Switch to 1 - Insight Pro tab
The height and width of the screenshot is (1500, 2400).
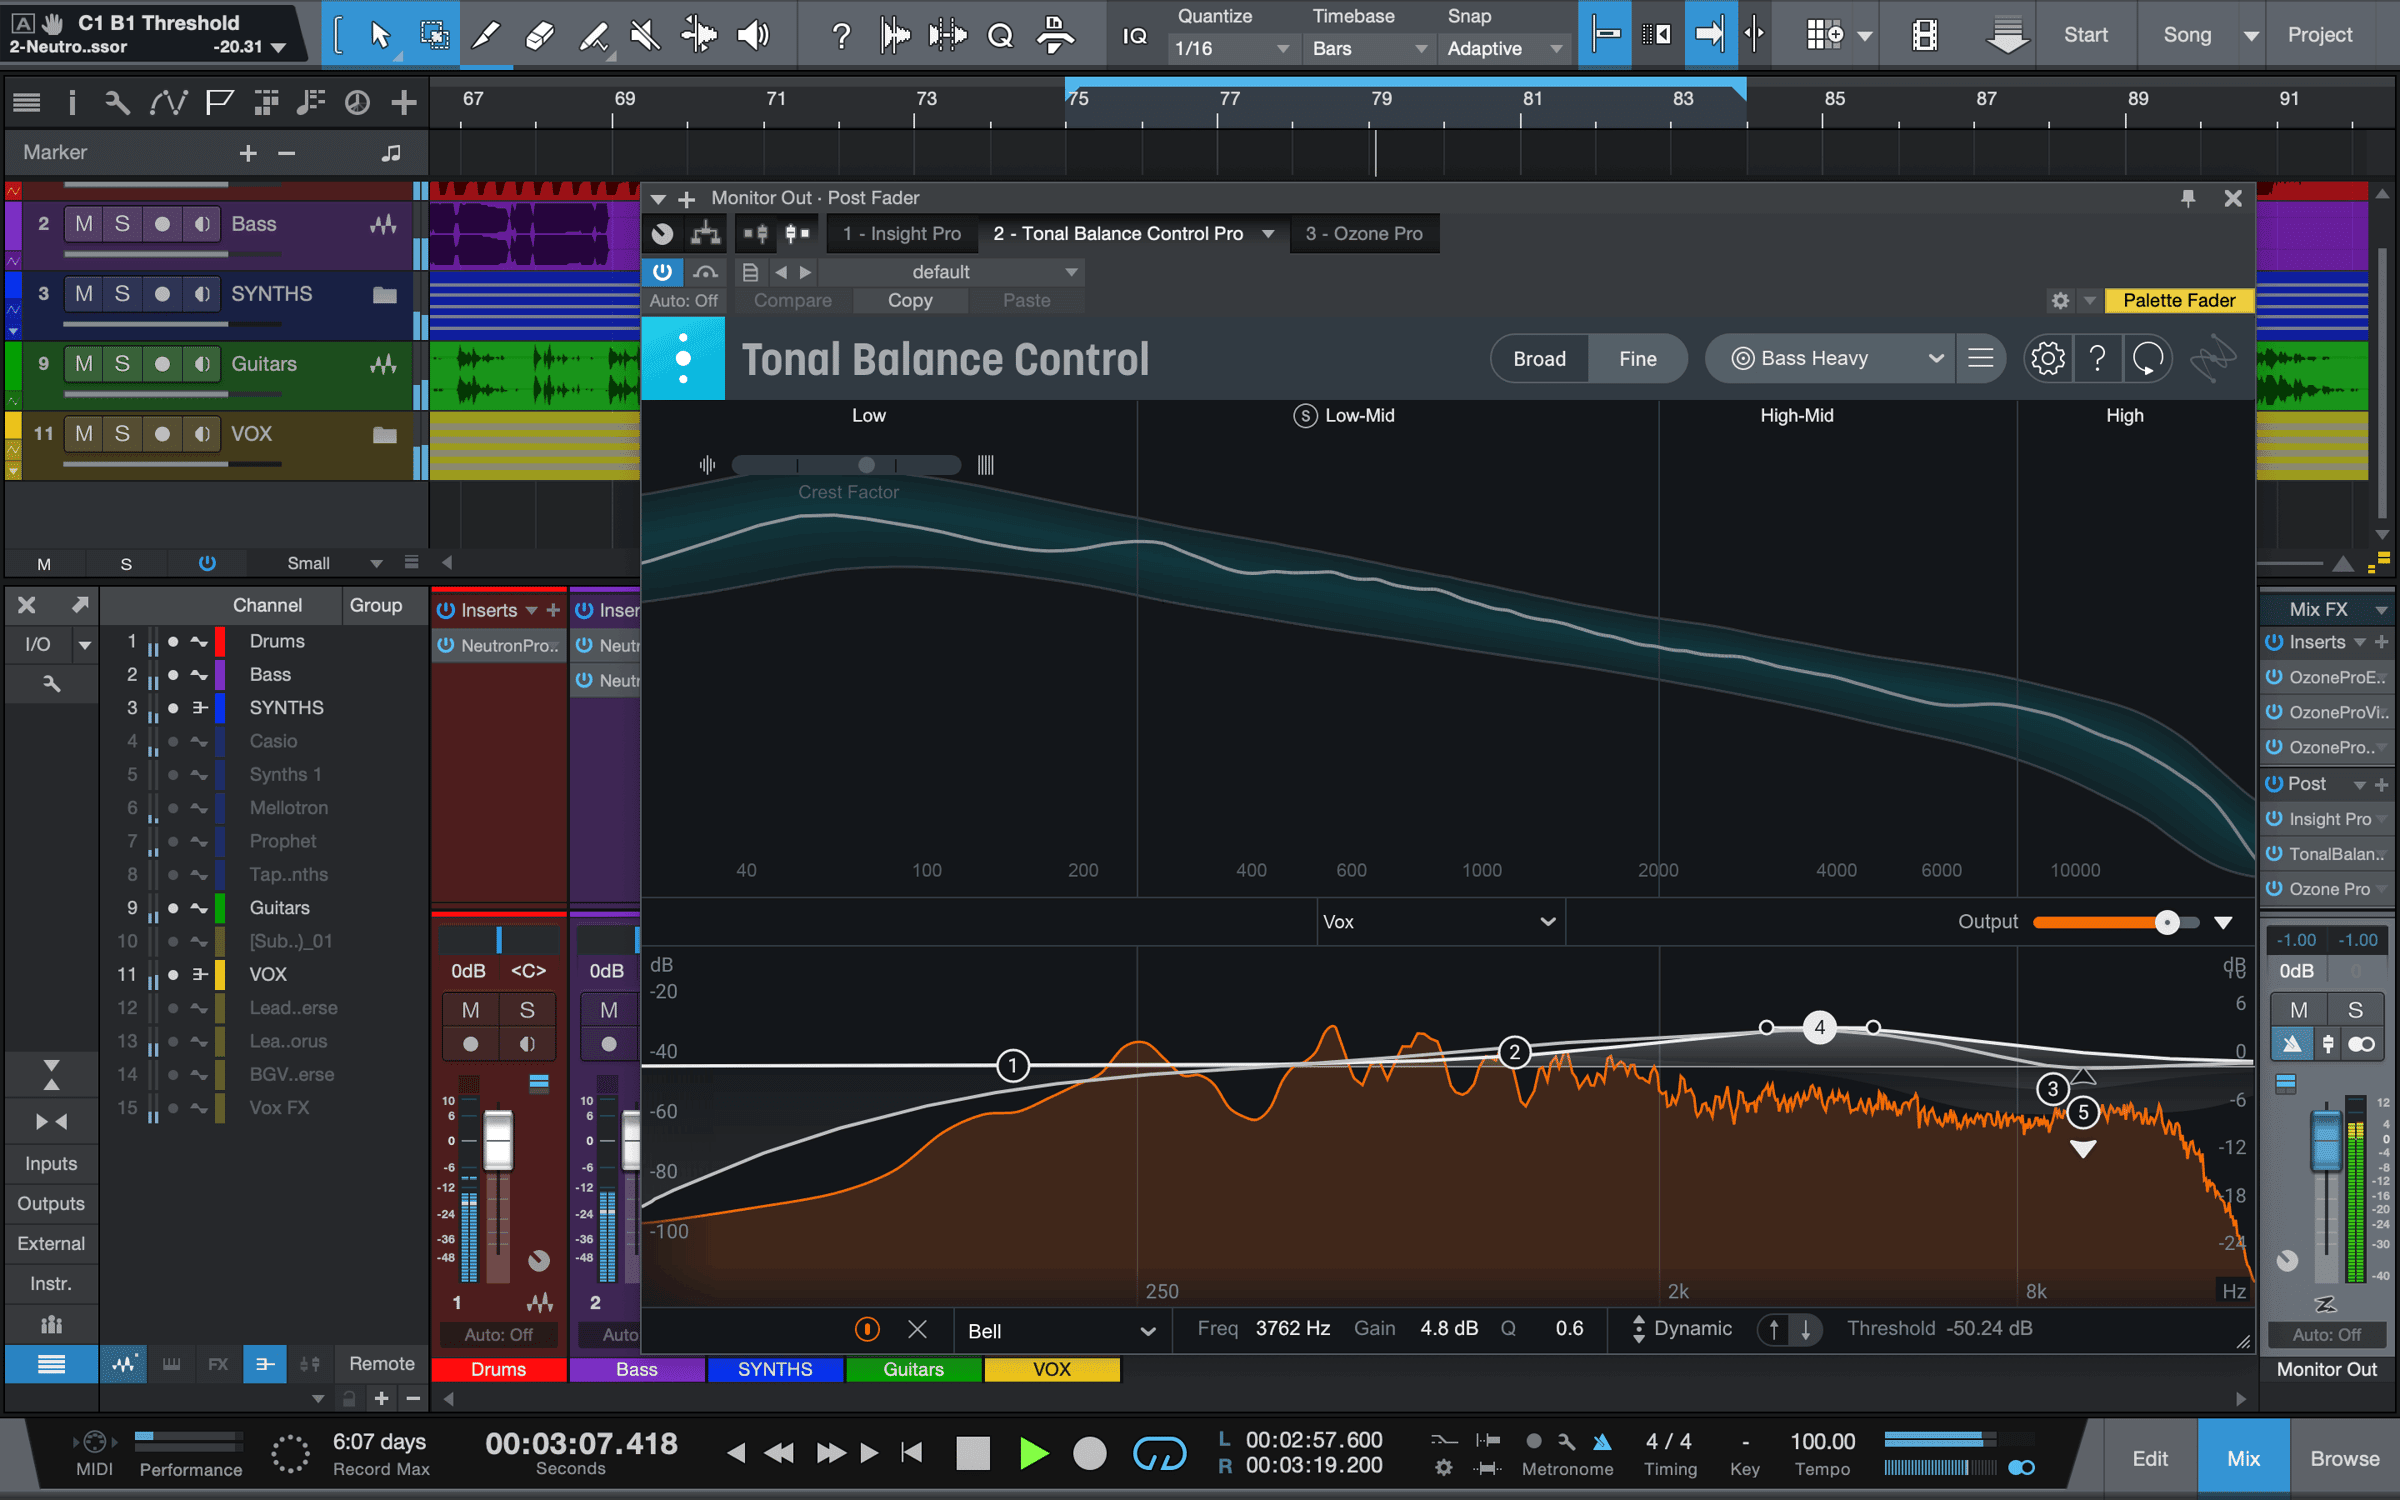coord(901,233)
